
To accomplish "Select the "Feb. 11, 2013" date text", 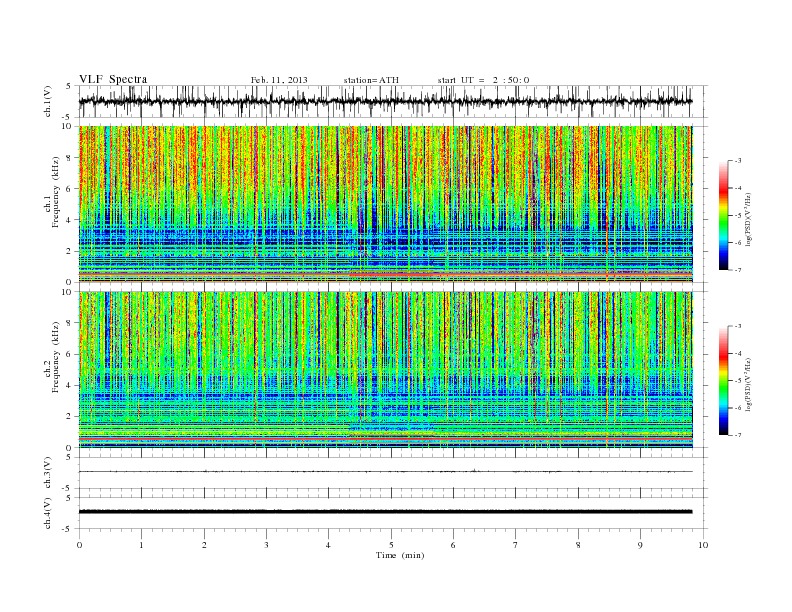I will click(279, 80).
